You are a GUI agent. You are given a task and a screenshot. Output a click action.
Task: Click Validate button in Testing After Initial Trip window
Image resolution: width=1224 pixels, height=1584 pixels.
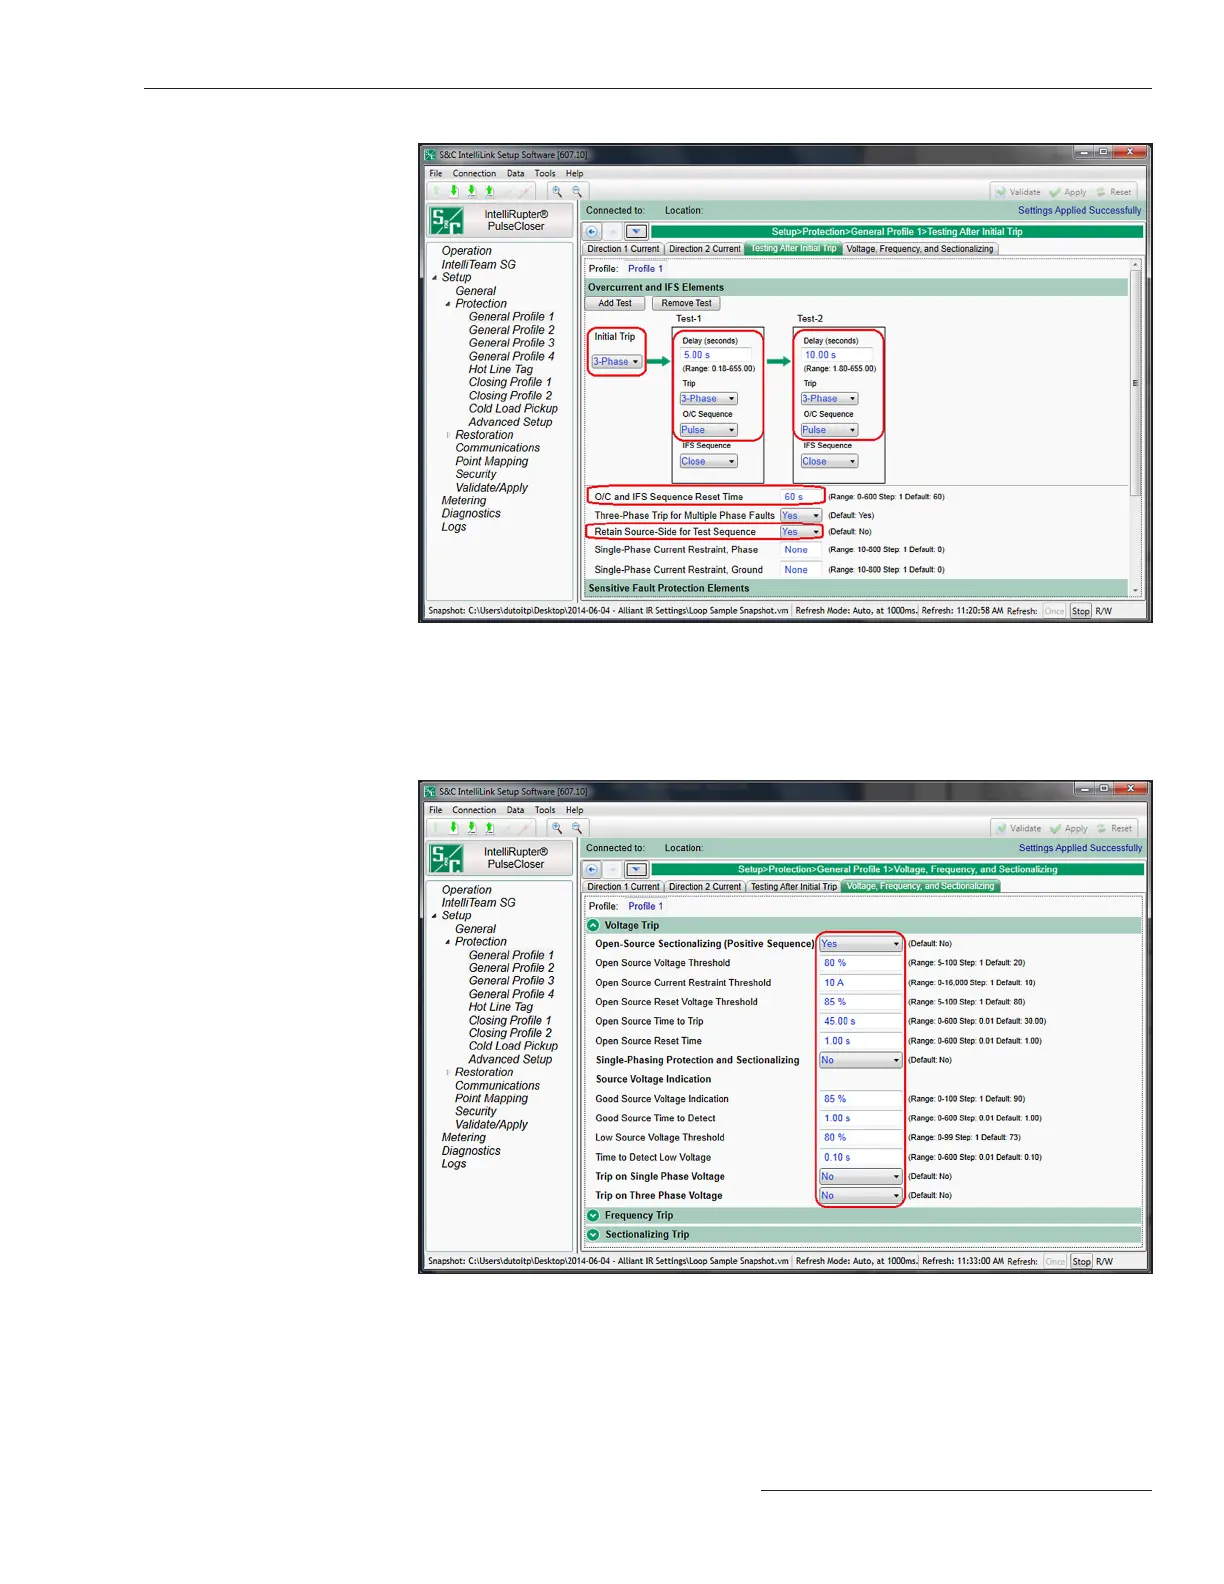pyautogui.click(x=1017, y=192)
